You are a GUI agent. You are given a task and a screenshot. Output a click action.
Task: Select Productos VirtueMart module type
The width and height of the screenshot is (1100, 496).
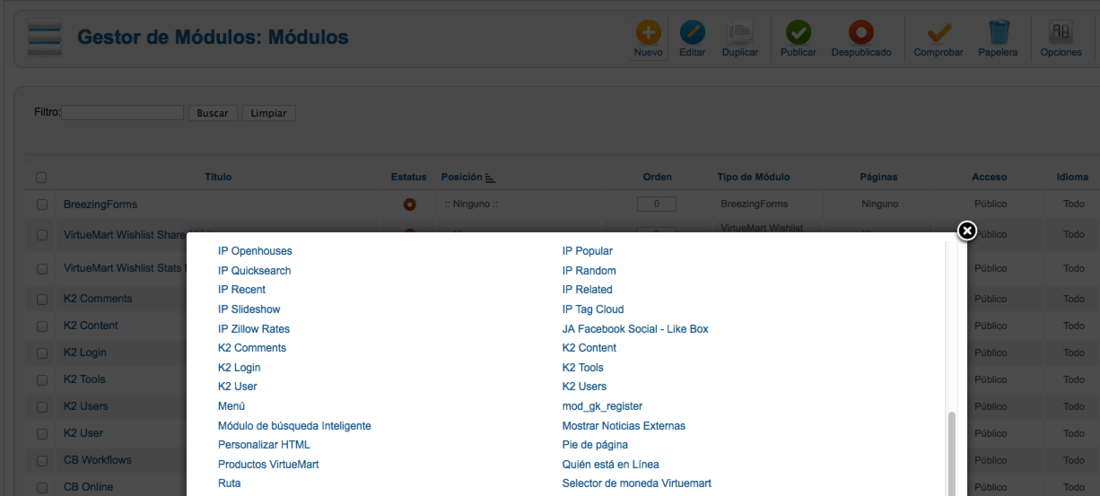point(269,464)
